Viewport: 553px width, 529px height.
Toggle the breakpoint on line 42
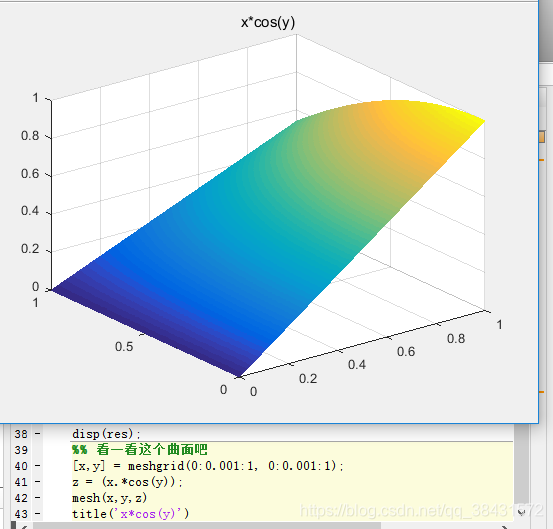(x=37, y=498)
